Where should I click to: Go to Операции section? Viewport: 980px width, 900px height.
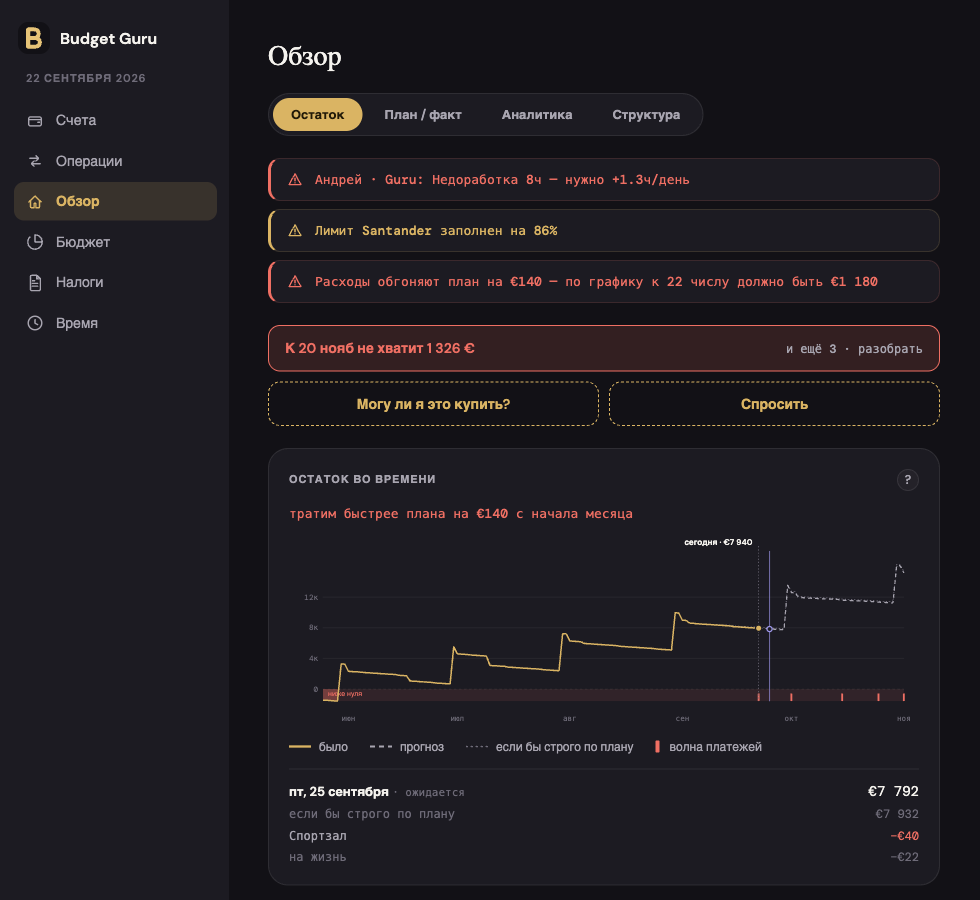(x=116, y=161)
